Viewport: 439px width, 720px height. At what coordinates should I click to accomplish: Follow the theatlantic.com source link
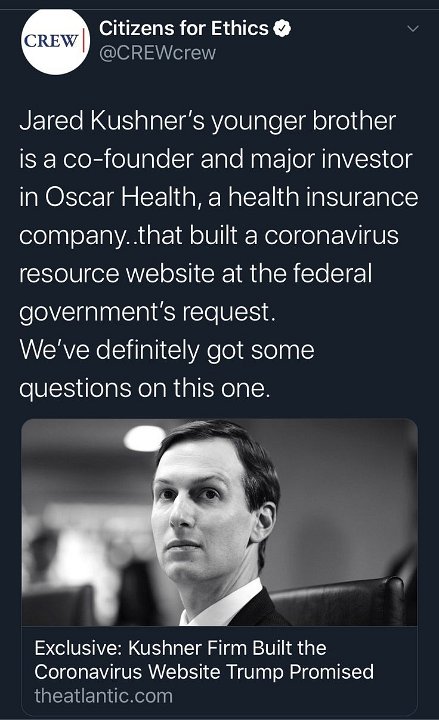pos(103,696)
